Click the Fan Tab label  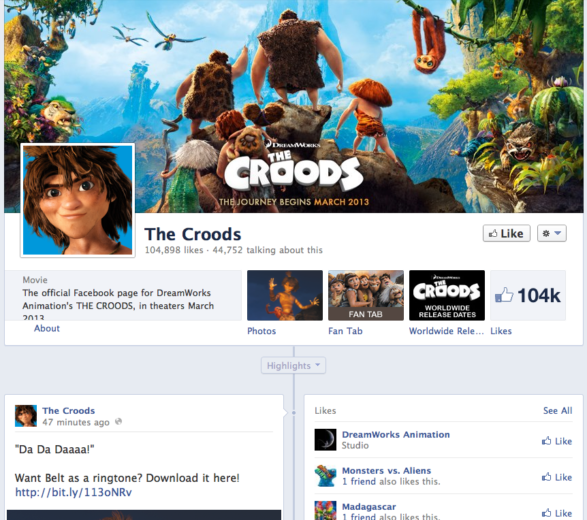coord(346,331)
